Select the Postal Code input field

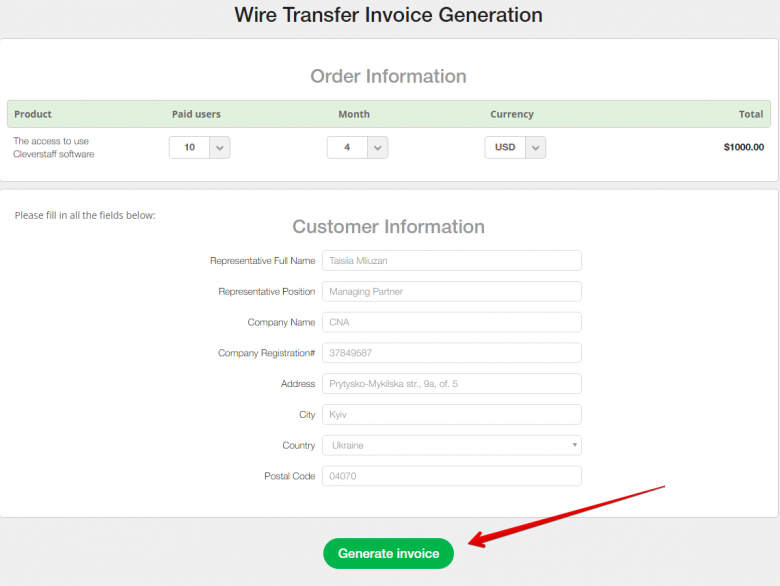pos(451,476)
